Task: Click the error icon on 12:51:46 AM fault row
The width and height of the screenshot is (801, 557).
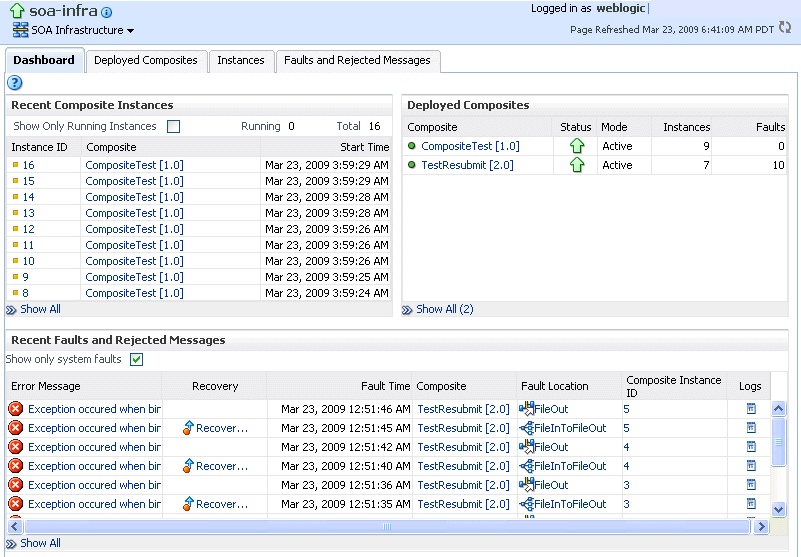Action: pyautogui.click(x=16, y=409)
